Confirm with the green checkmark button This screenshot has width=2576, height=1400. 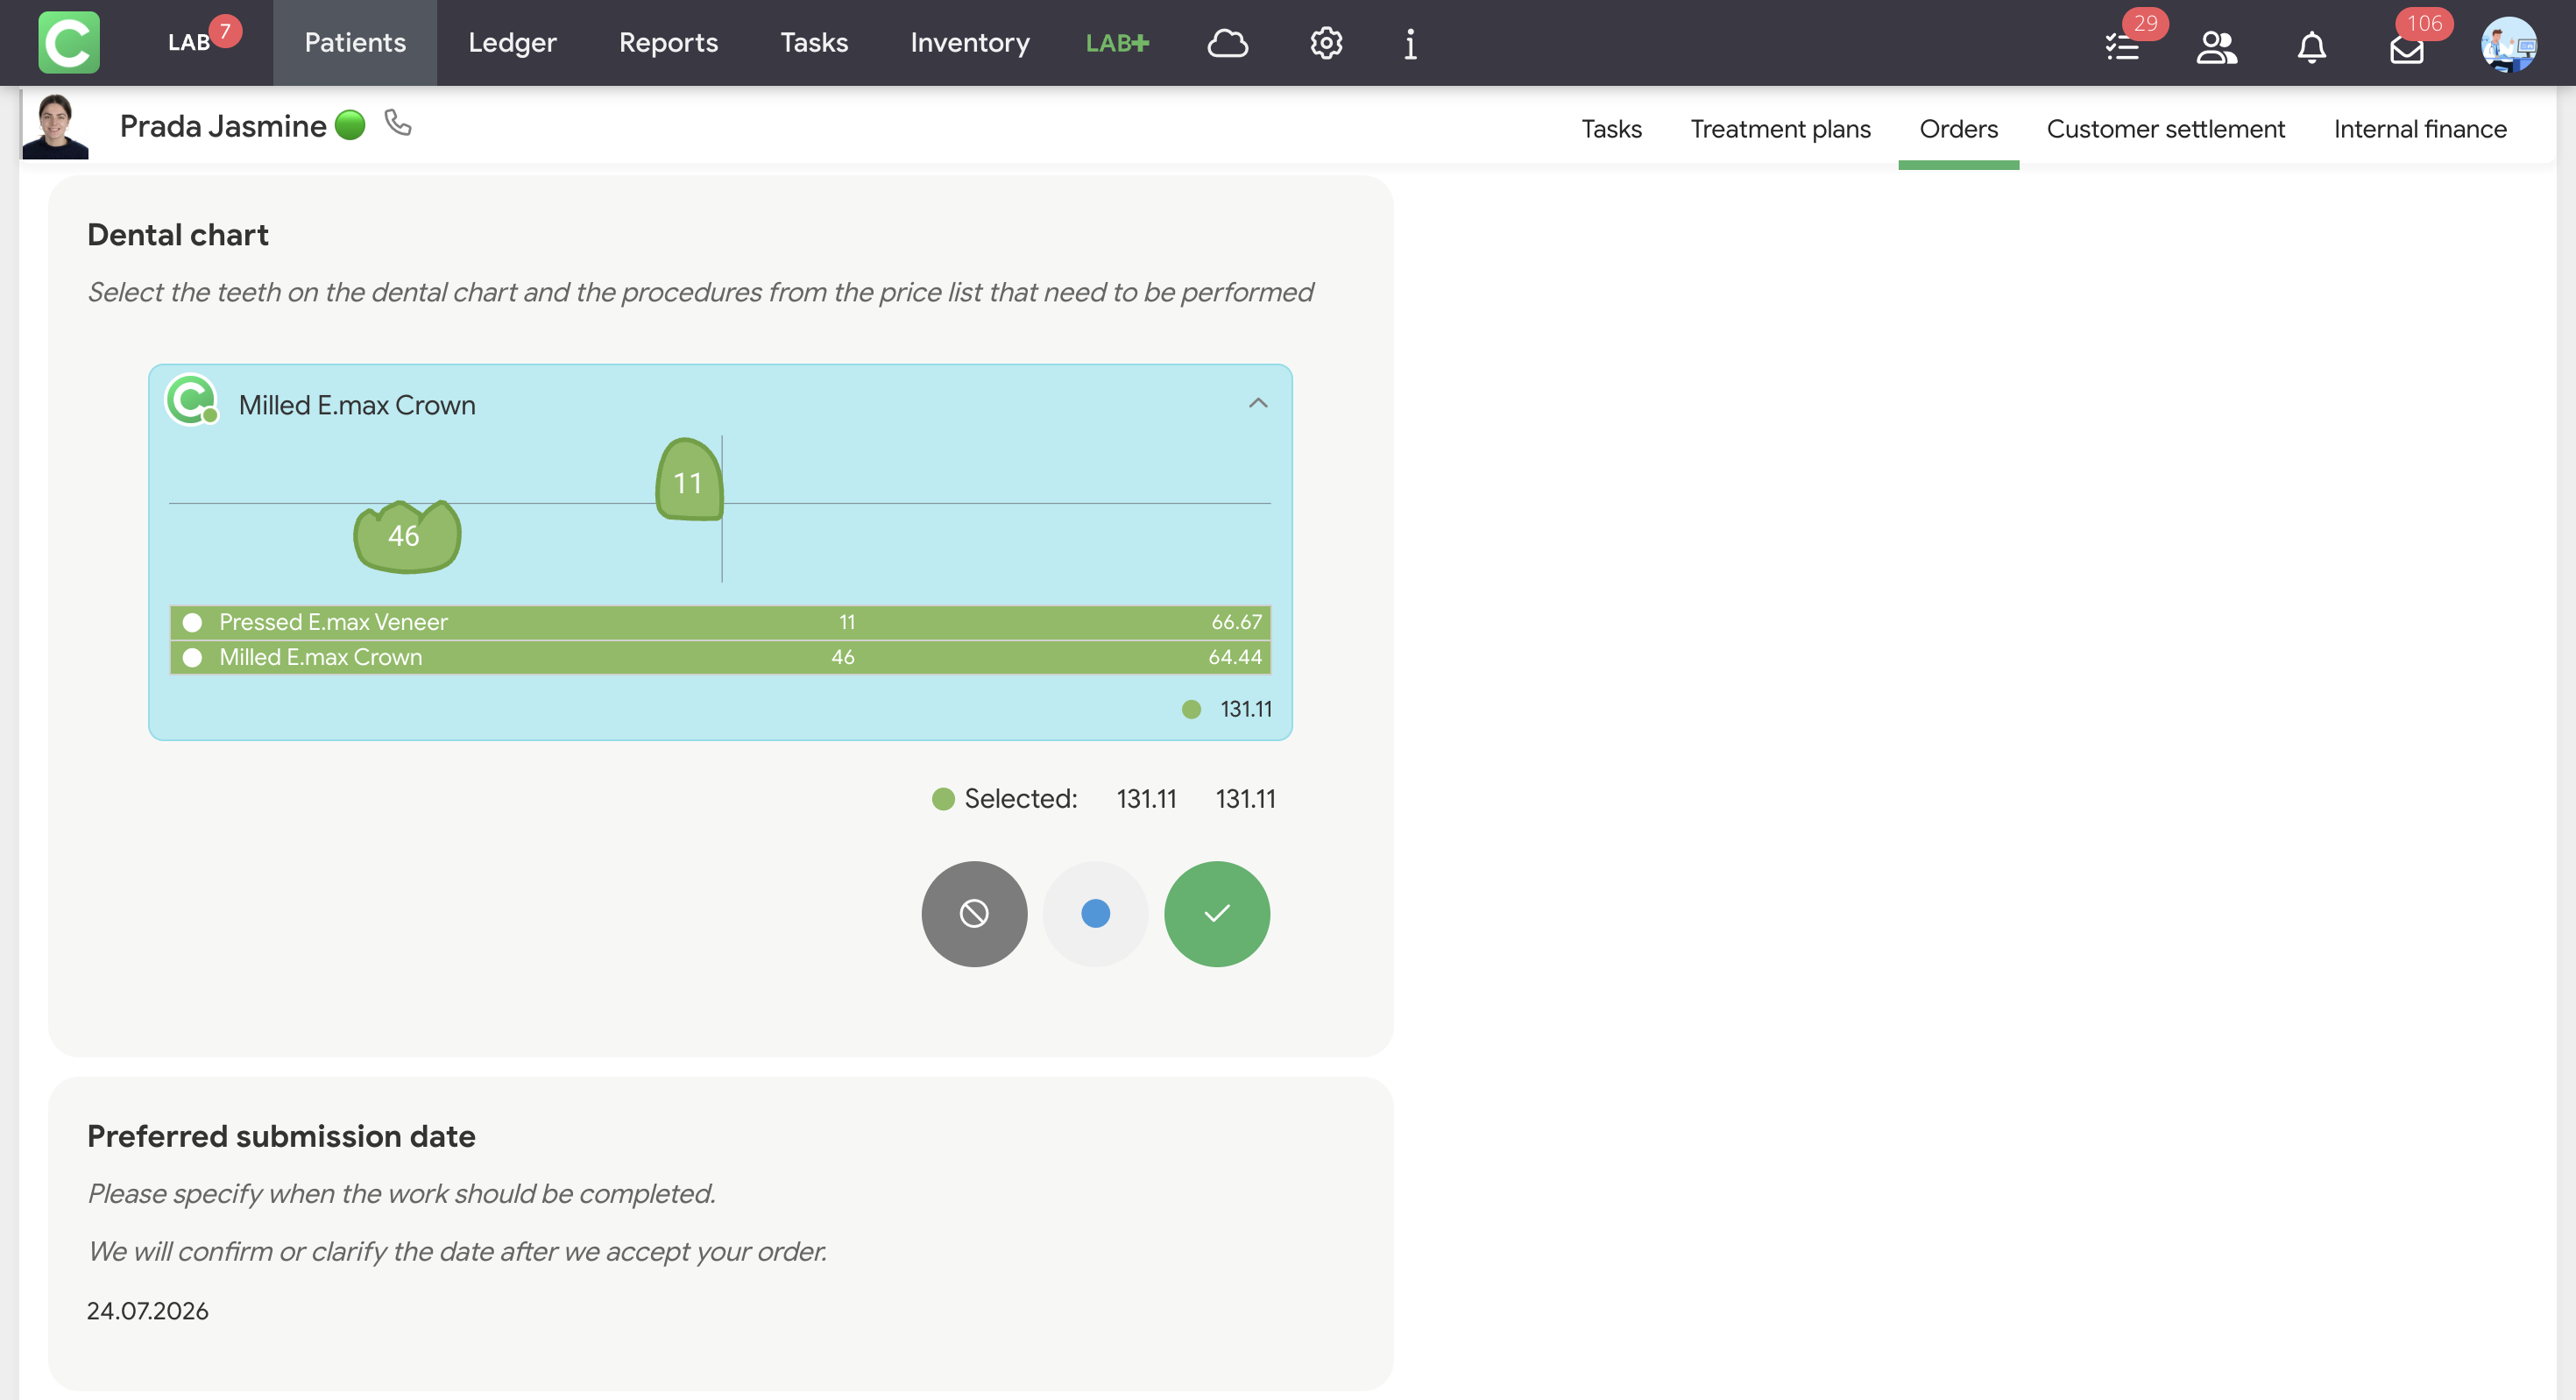(x=1217, y=914)
